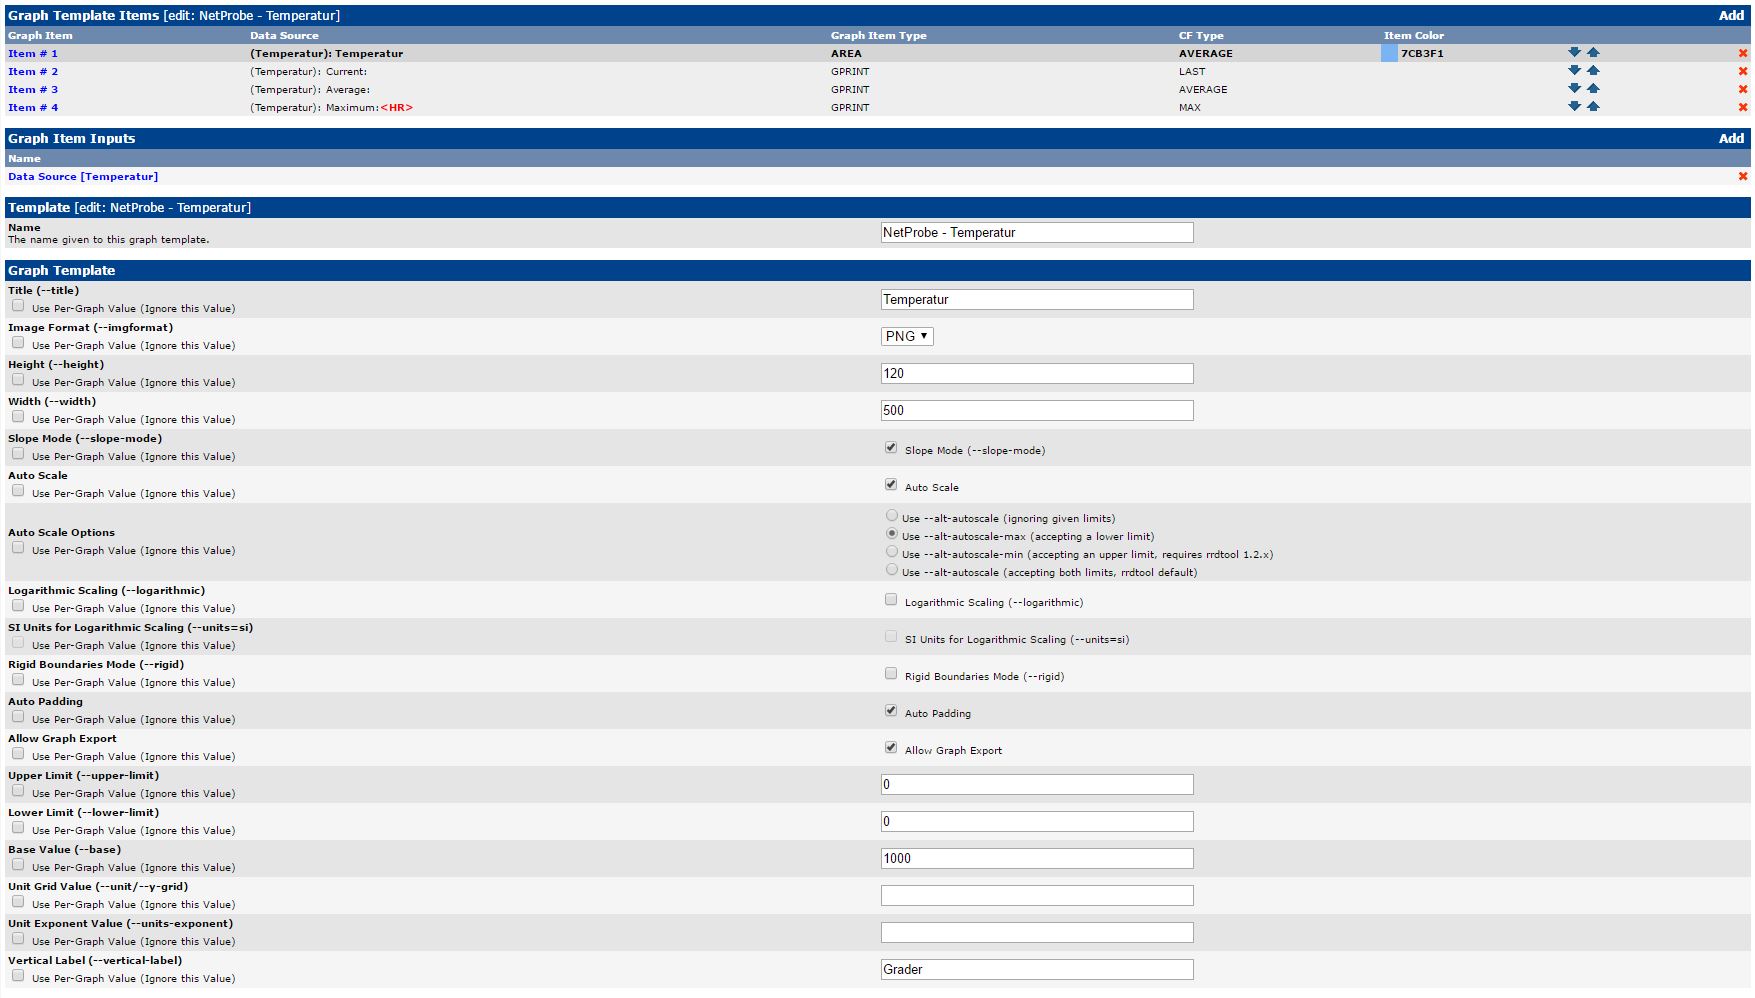Move Item # 2 up with arrow icon

click(x=1593, y=70)
